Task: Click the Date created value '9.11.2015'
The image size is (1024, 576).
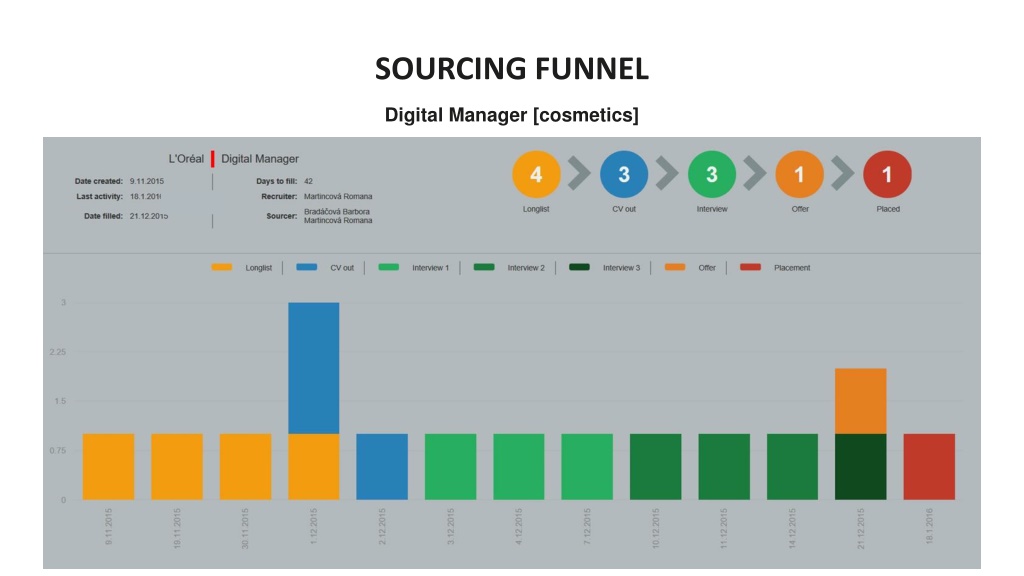Action: point(147,181)
